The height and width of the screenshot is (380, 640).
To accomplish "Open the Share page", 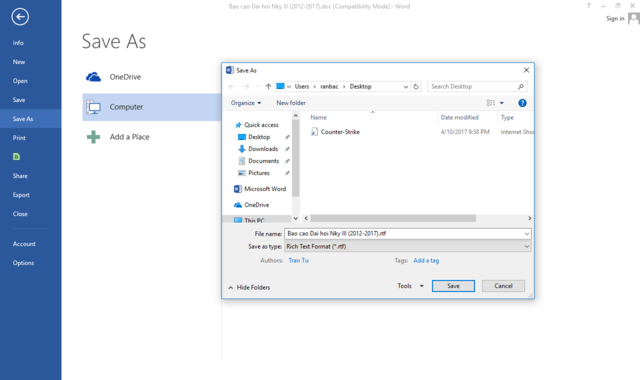I will tap(20, 176).
